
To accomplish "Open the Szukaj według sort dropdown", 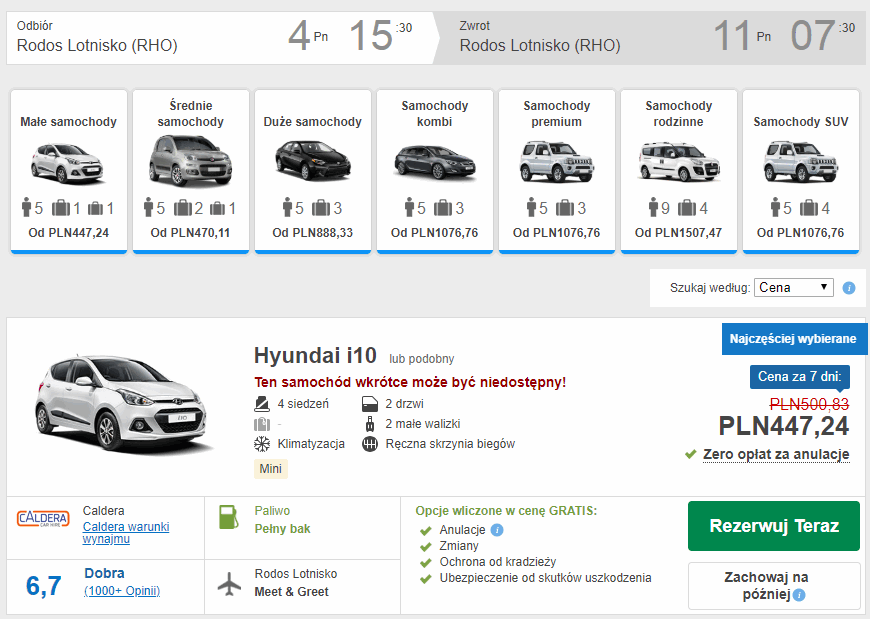I will (x=794, y=287).
